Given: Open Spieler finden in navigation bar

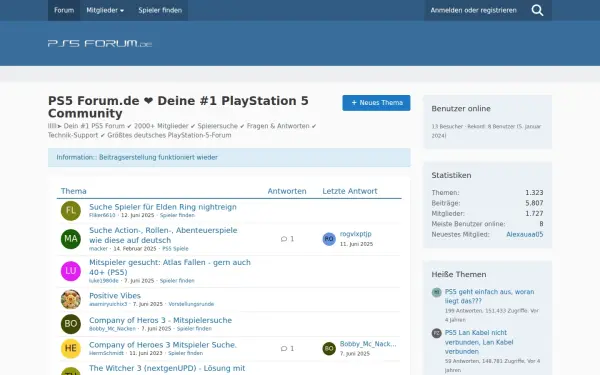Looking at the screenshot, I should point(160,10).
